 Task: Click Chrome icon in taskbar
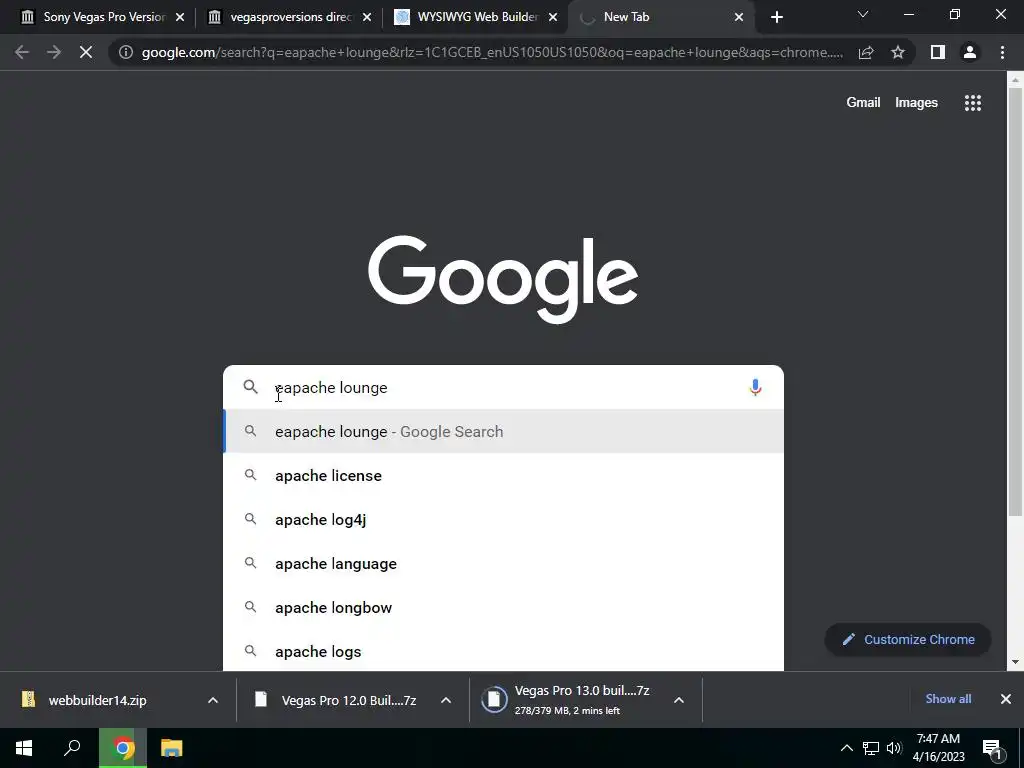(x=123, y=748)
